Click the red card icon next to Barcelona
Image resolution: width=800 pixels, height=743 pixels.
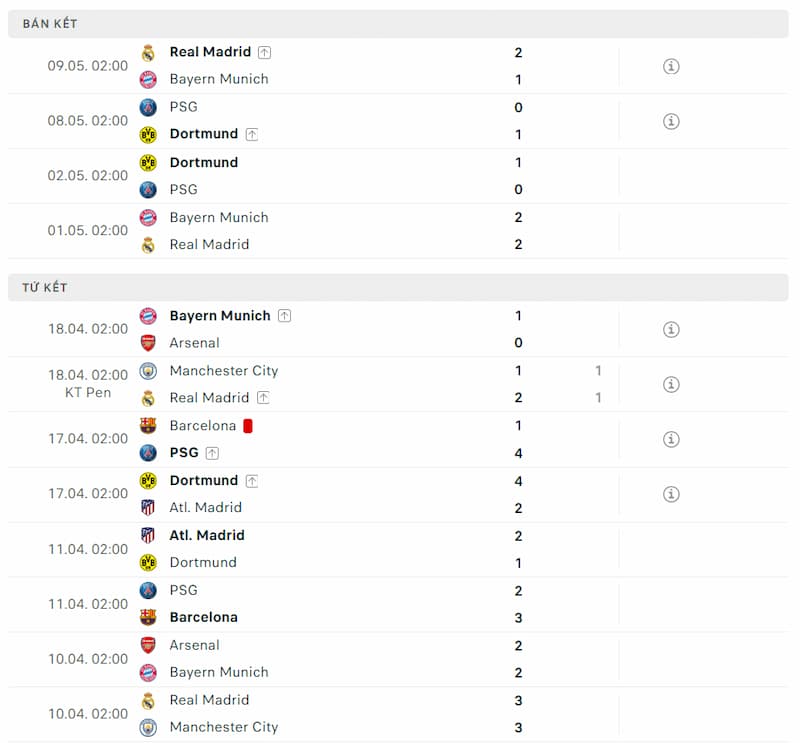pos(248,426)
